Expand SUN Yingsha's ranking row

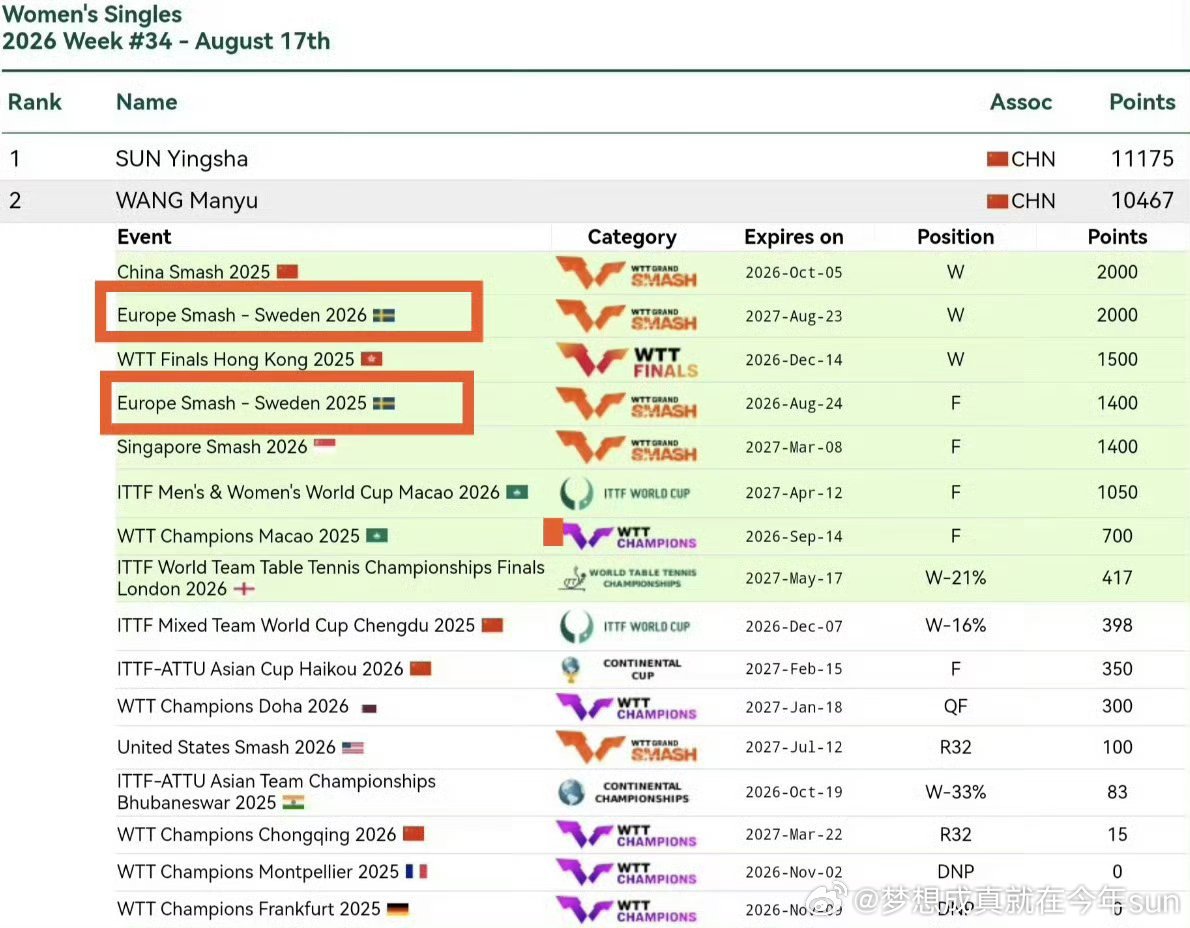(595, 159)
